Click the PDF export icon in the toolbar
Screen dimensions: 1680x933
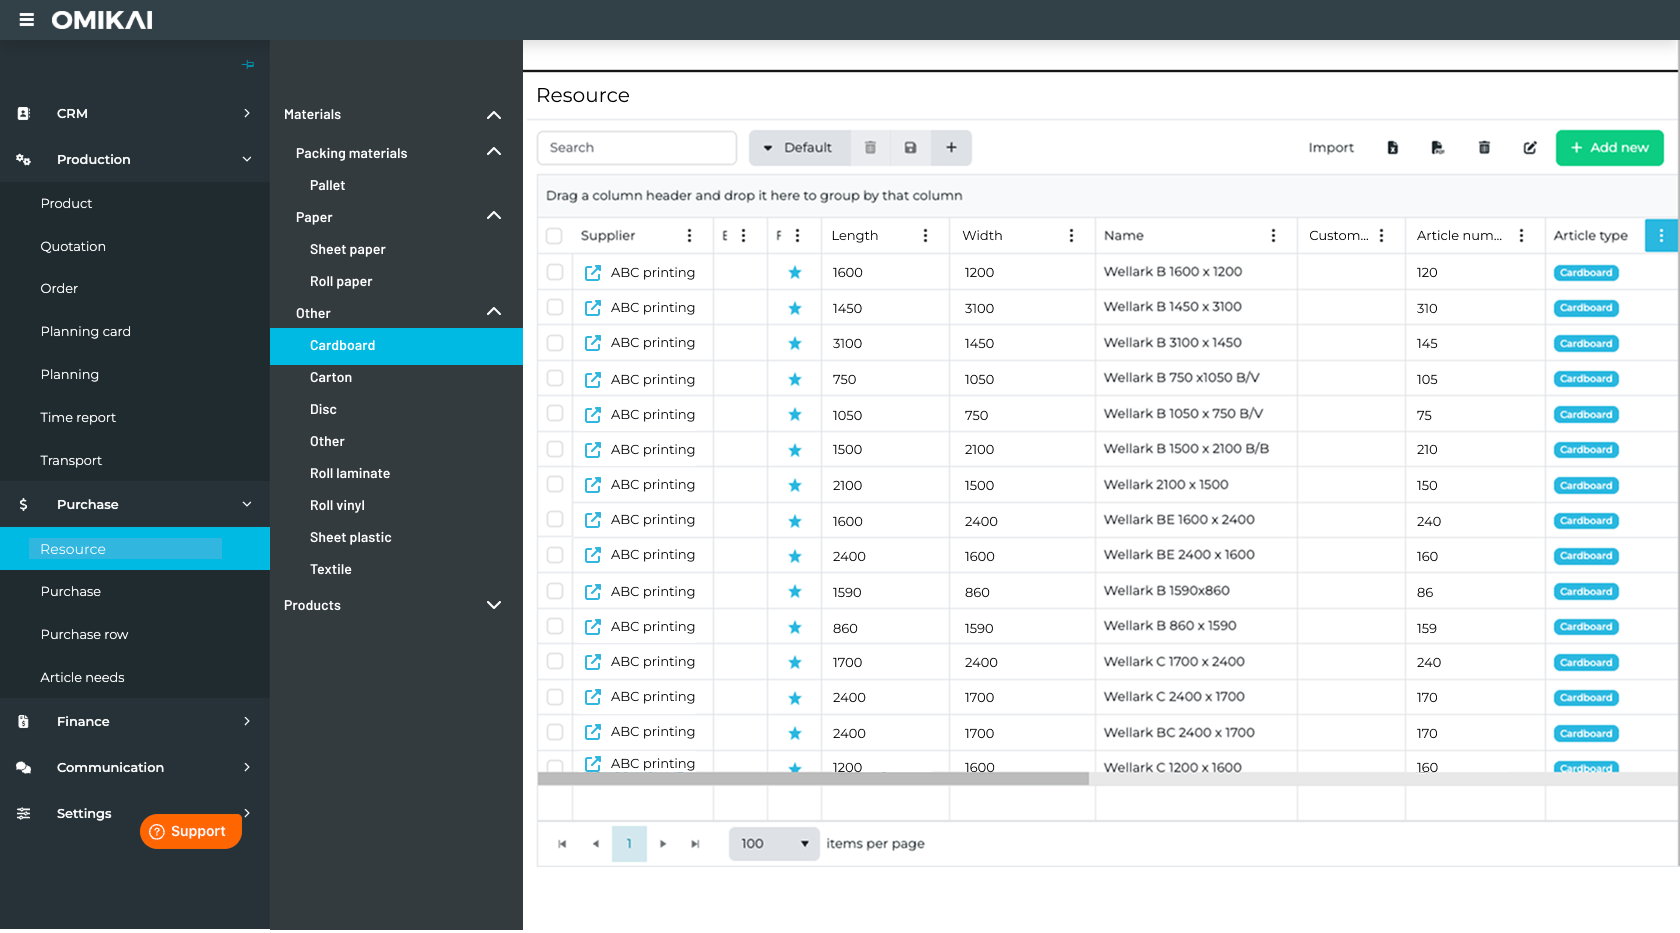click(x=1437, y=148)
